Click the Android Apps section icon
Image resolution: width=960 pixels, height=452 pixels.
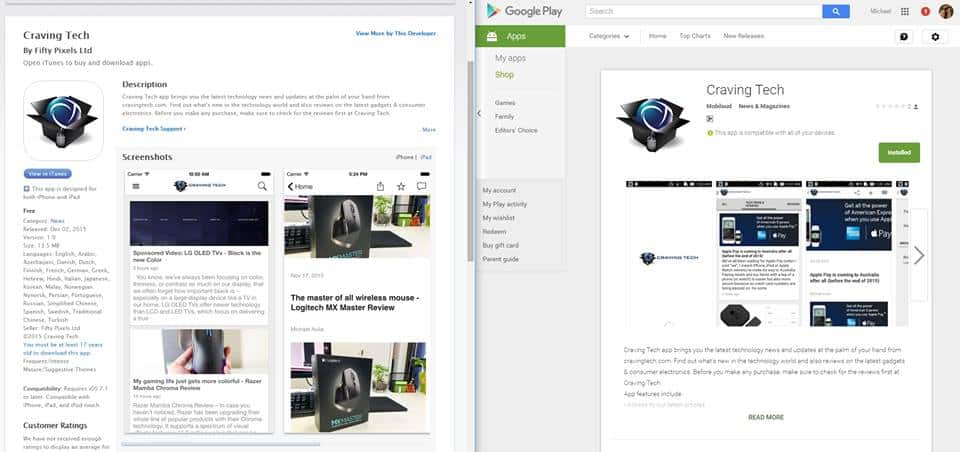point(491,37)
